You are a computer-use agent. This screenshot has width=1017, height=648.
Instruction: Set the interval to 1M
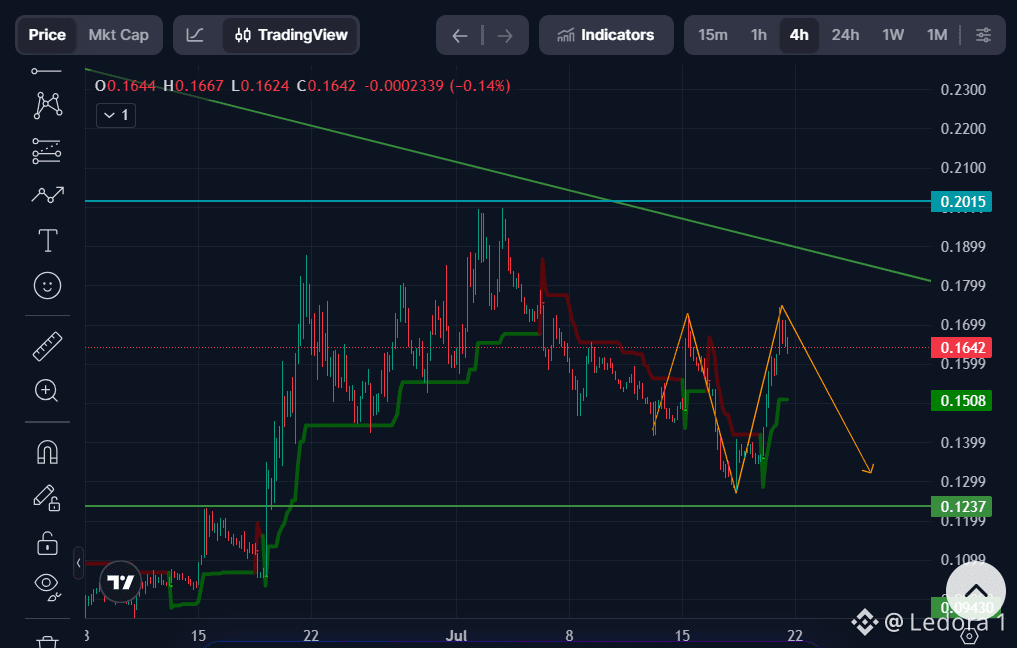pyautogui.click(x=937, y=35)
